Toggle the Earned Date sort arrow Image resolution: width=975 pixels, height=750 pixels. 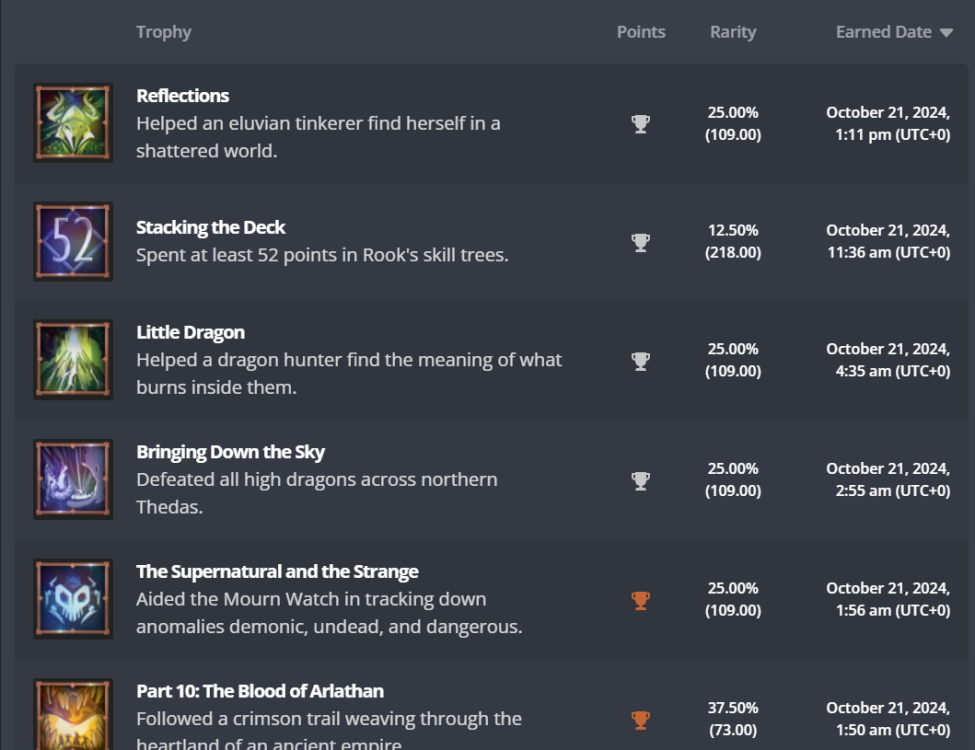(946, 33)
